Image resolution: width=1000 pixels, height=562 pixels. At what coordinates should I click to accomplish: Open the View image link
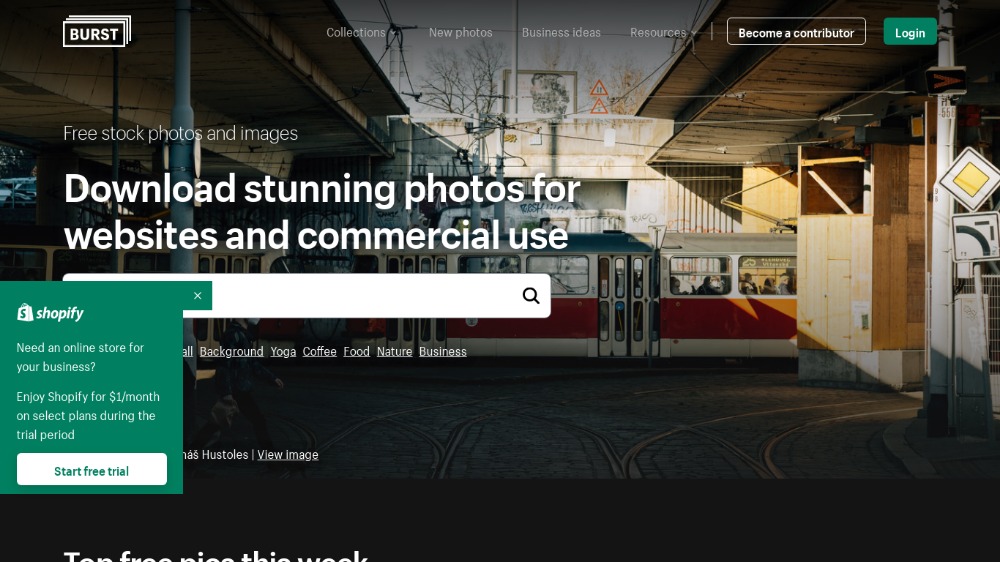pos(287,455)
